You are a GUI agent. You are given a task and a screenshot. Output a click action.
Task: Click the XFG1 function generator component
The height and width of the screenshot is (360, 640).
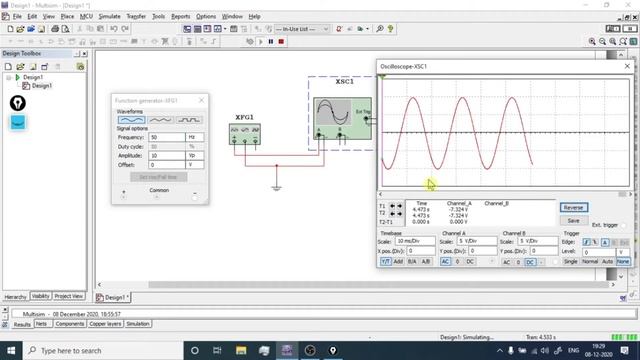pos(245,134)
